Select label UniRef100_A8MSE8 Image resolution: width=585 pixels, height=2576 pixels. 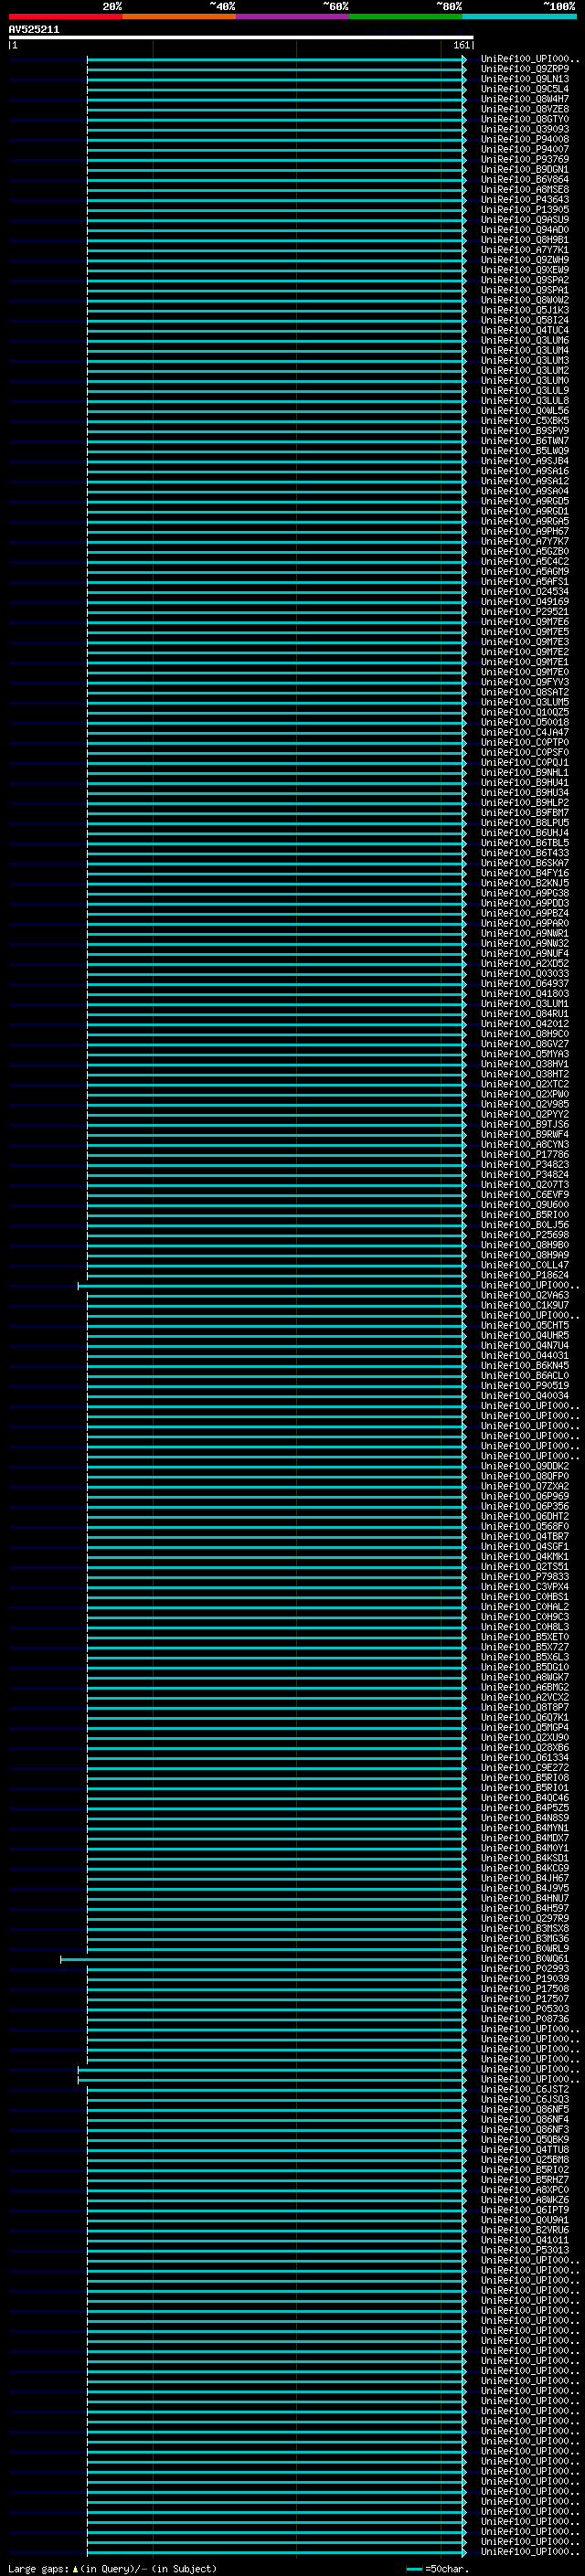point(525,190)
